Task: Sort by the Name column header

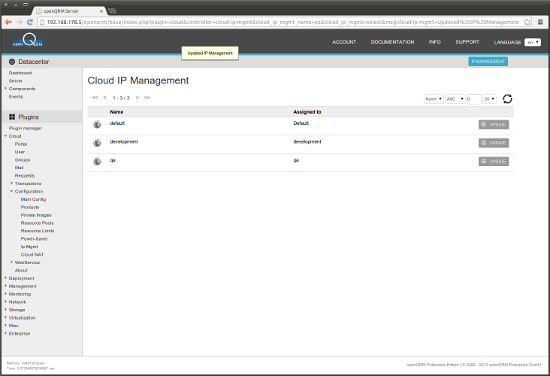Action: click(x=116, y=112)
